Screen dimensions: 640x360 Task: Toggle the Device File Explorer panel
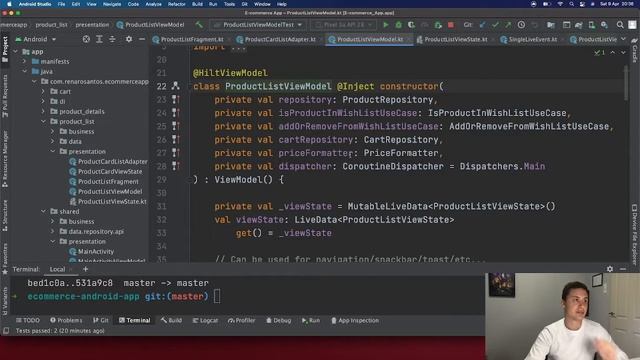pos(635,234)
